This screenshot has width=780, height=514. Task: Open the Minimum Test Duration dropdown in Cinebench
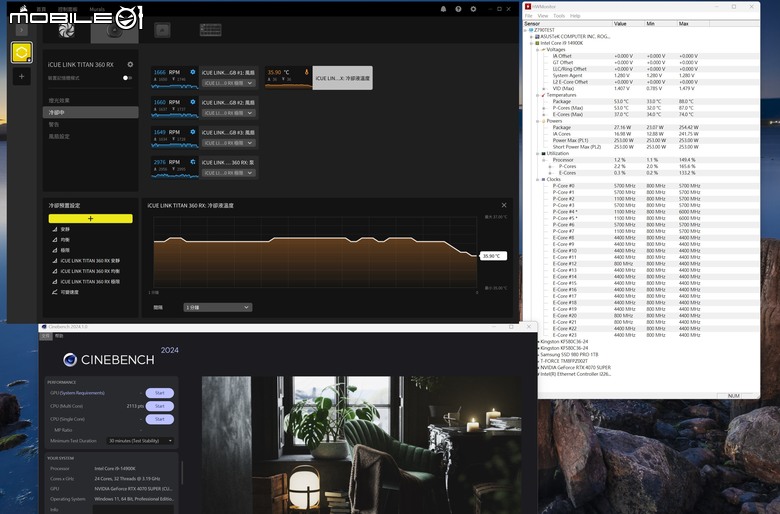(140, 441)
